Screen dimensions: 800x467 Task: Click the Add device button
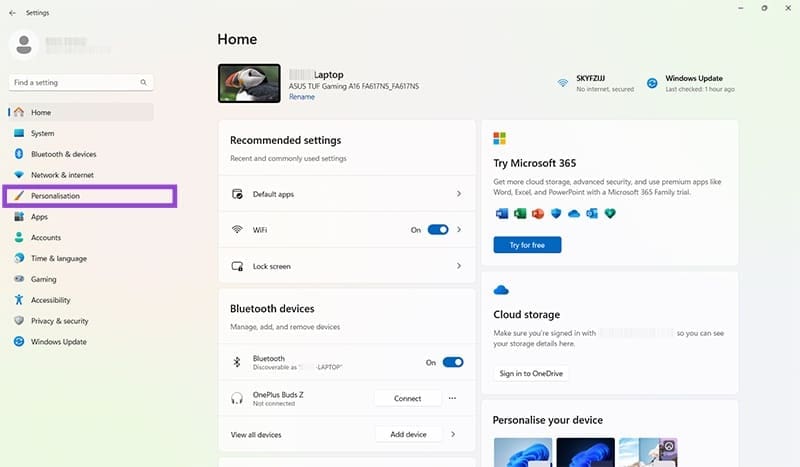(x=408, y=434)
